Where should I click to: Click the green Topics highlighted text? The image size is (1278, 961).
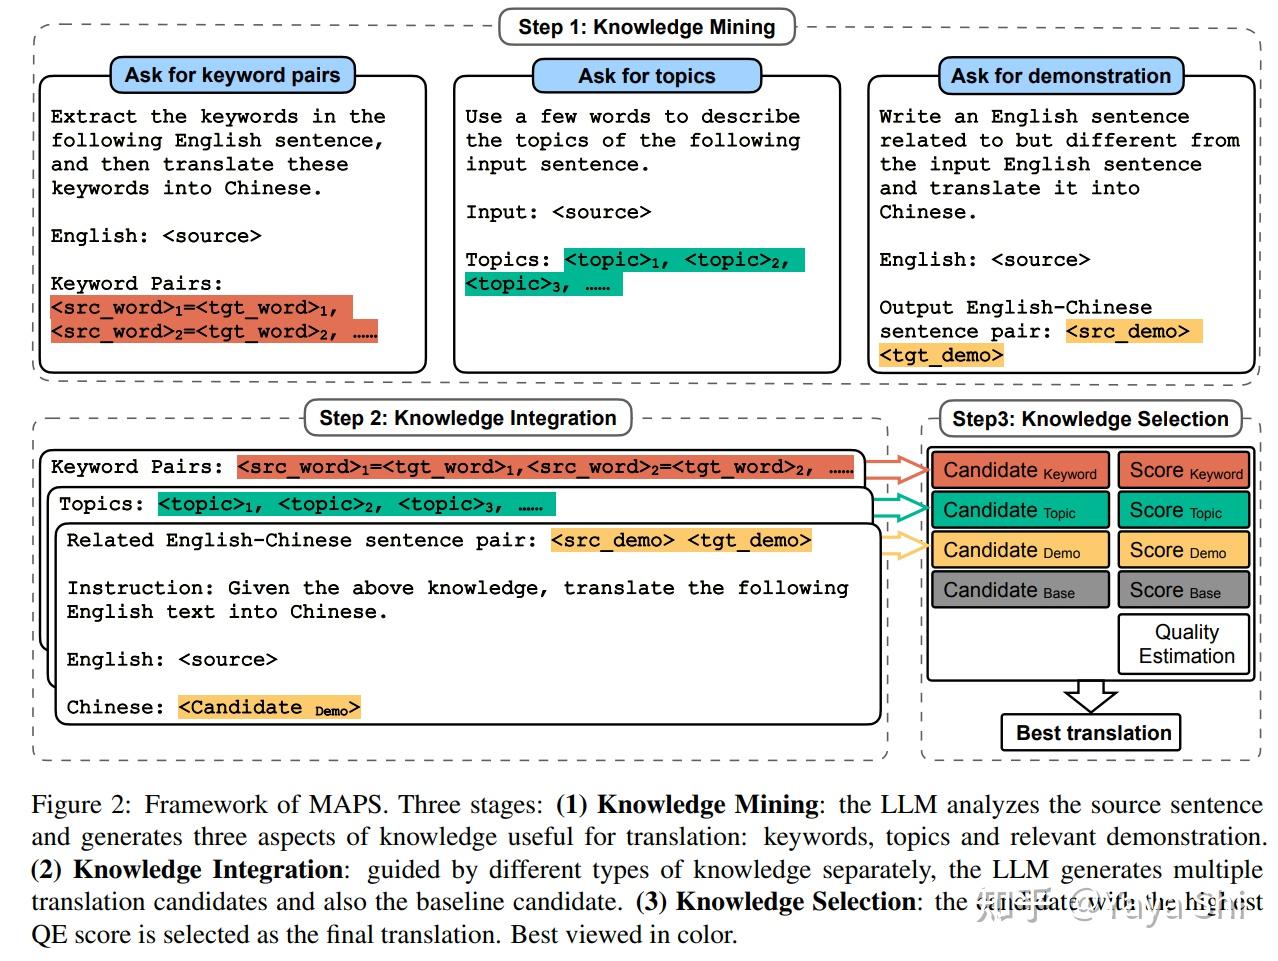coord(355,504)
